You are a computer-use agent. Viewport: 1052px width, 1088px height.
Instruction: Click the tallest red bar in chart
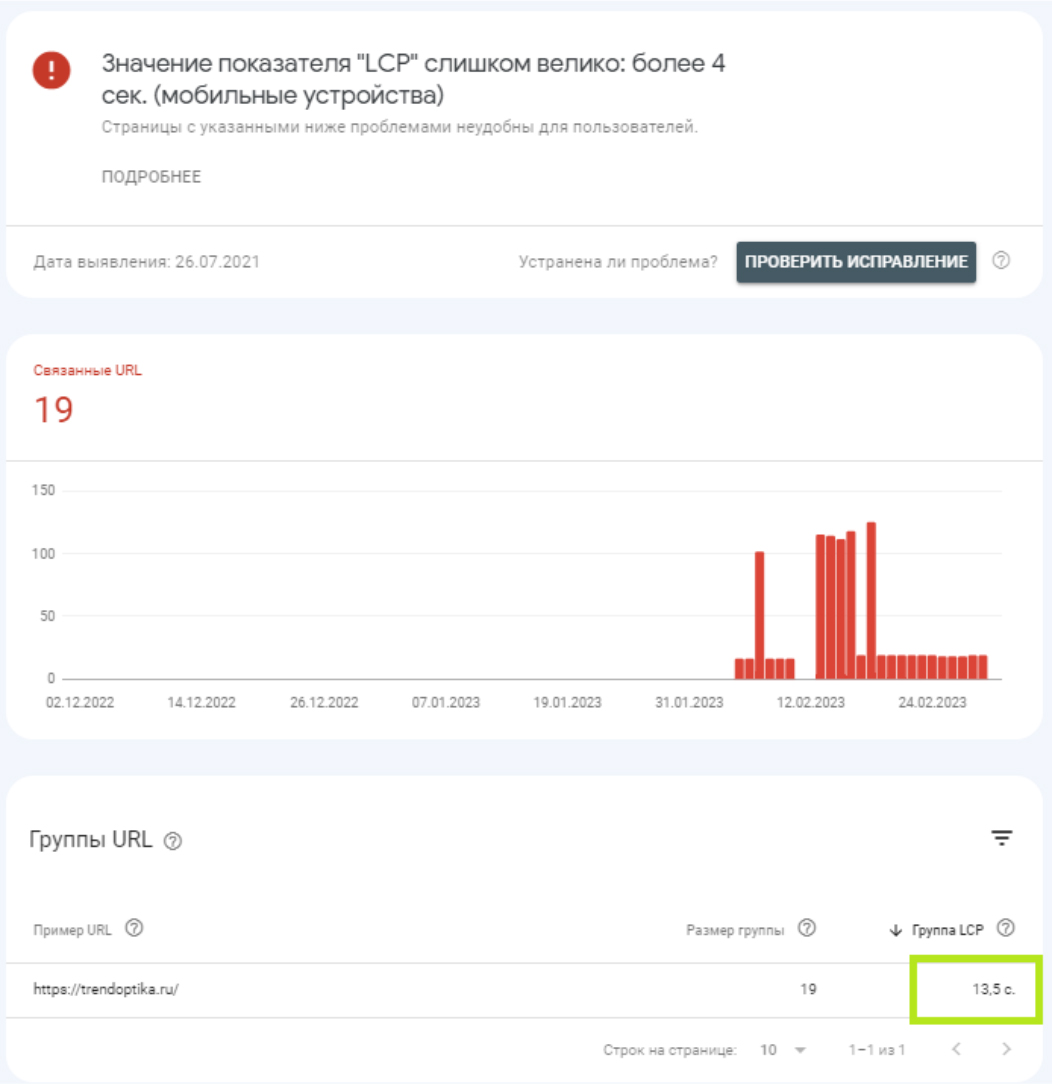click(871, 600)
